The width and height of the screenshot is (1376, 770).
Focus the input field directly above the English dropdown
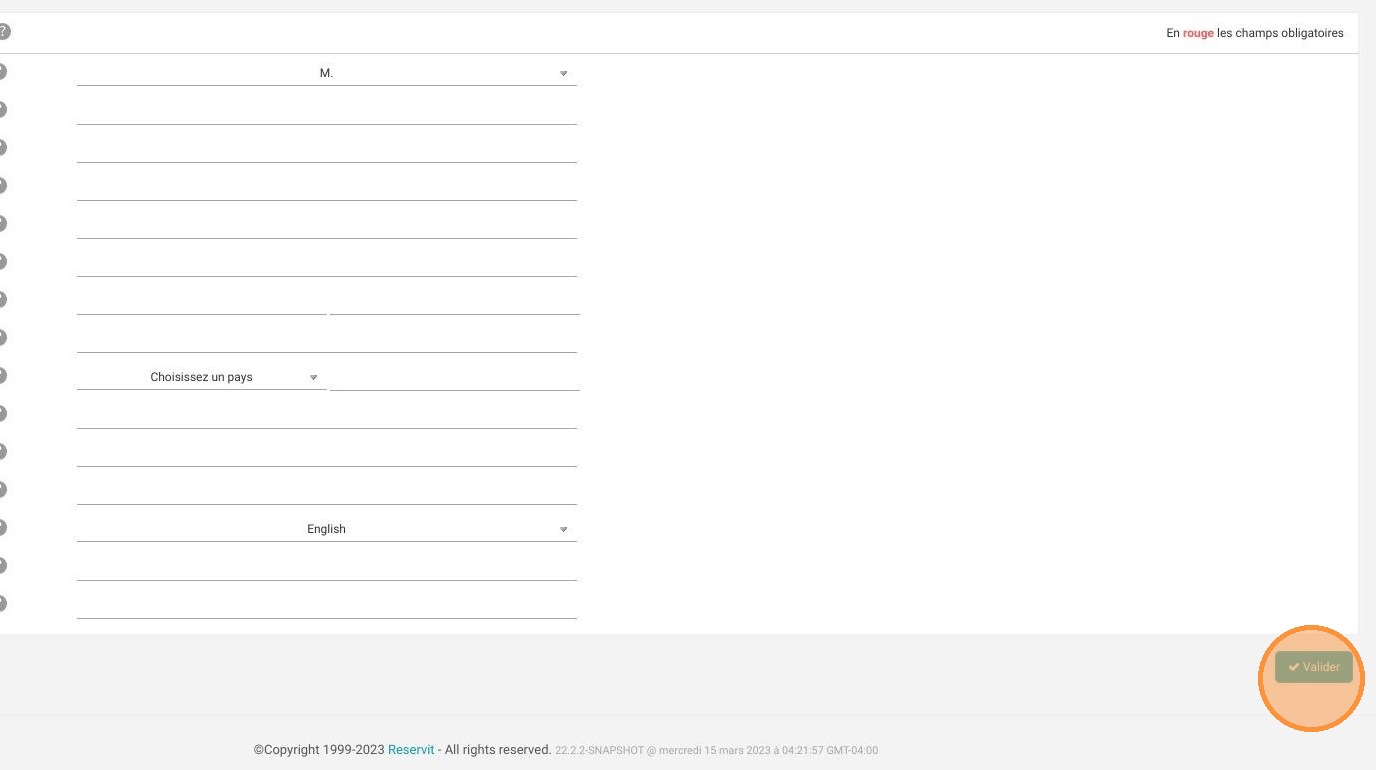point(327,492)
